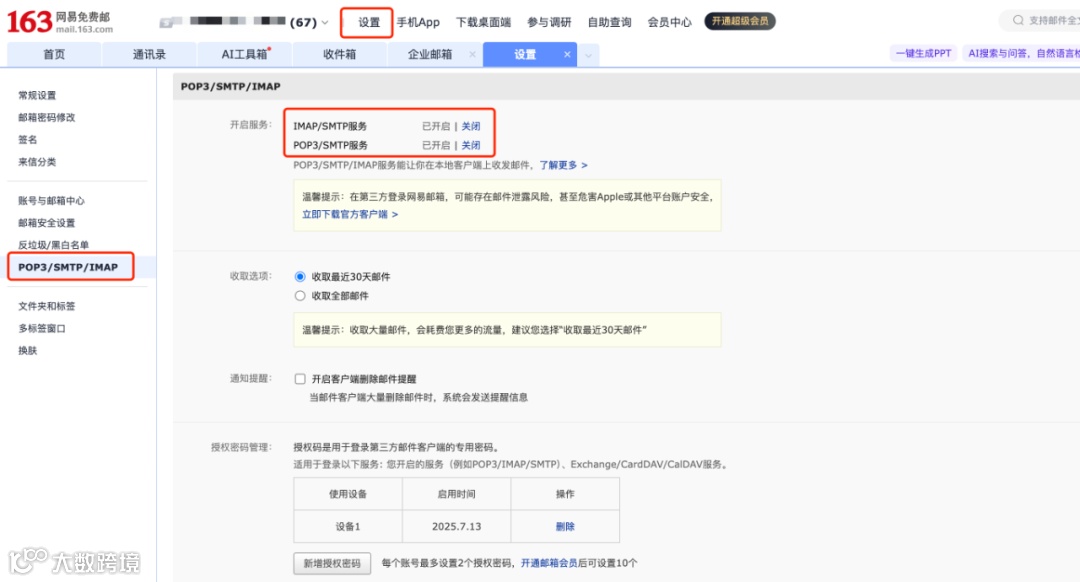This screenshot has height=582, width=1080.
Task: Open 设置 in the top menu
Action: (368, 22)
